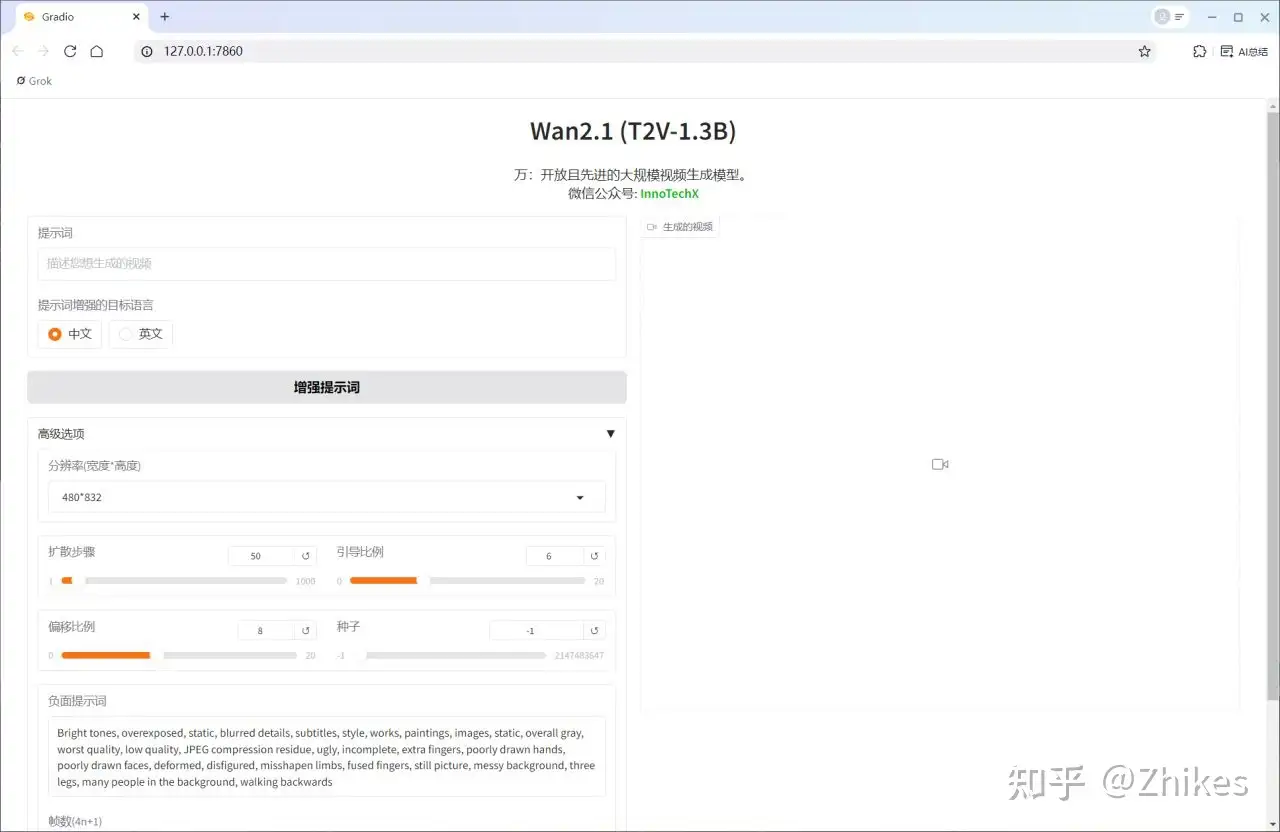Click the video placeholder icon in output panel
Image resolution: width=1280 pixels, height=832 pixels.
[940, 464]
